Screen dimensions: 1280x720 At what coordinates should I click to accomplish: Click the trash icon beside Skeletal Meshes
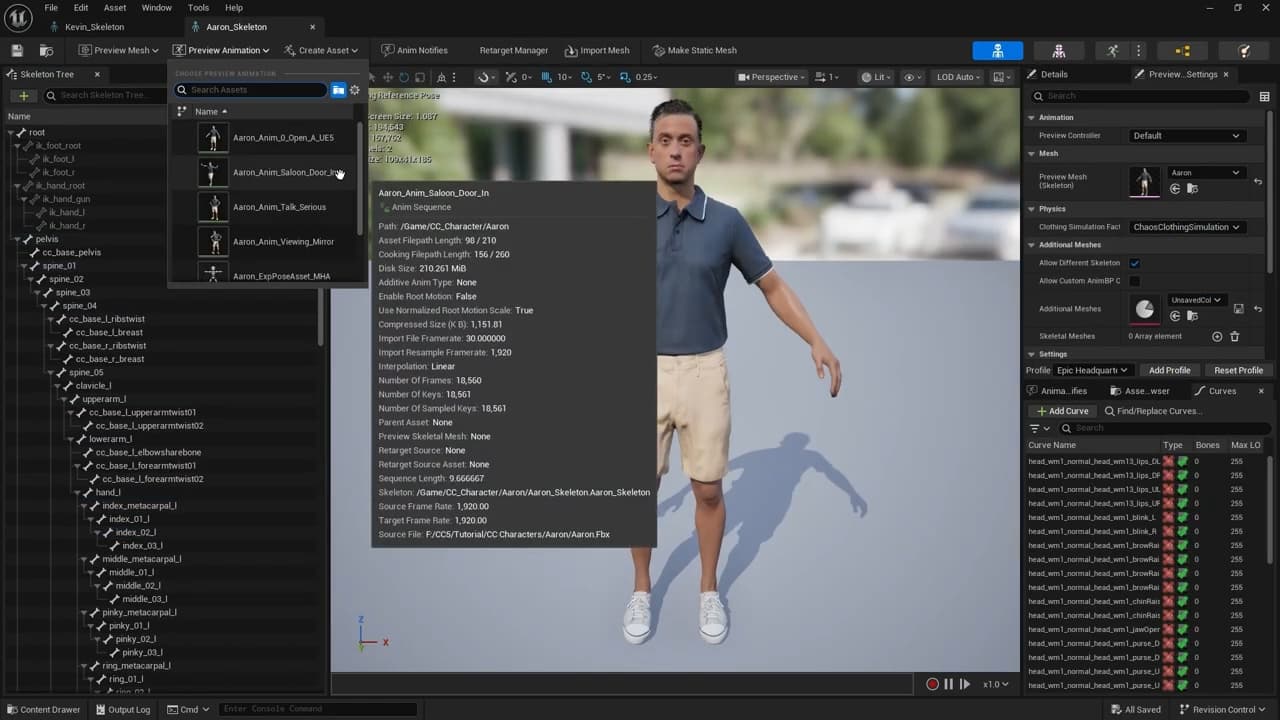[x=1234, y=336]
